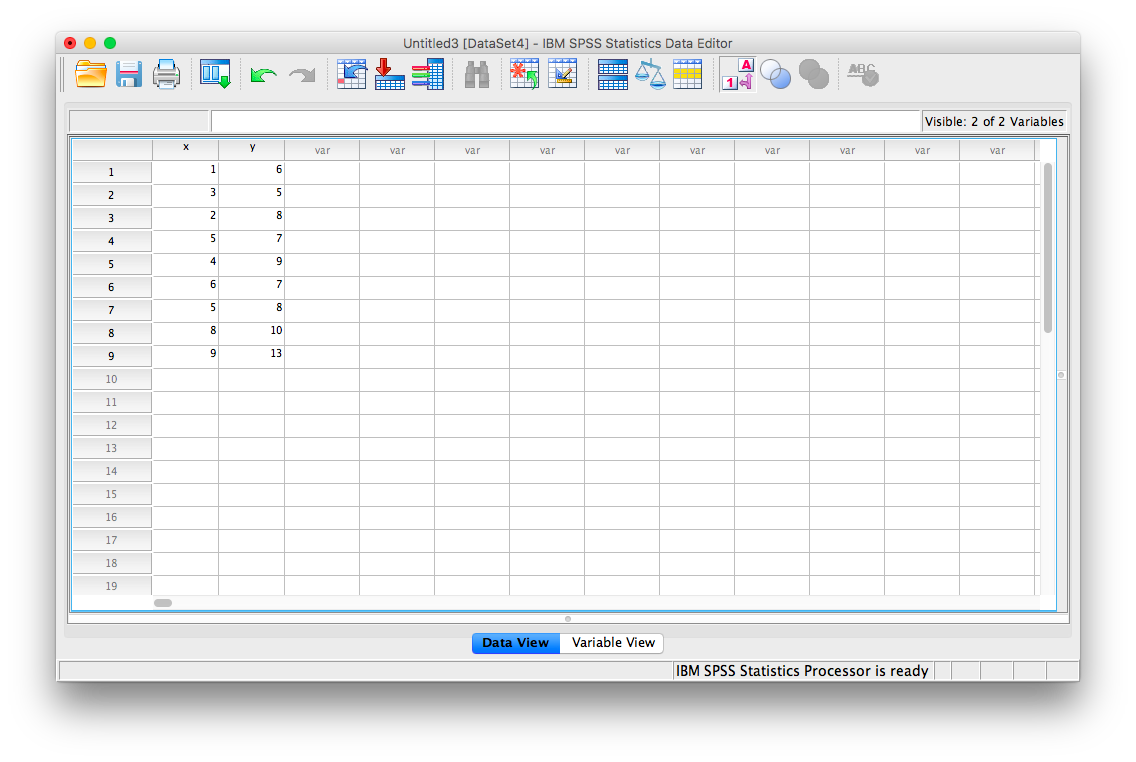Click the vertical pane splitter handle
1136x762 pixels.
pyautogui.click(x=1061, y=375)
